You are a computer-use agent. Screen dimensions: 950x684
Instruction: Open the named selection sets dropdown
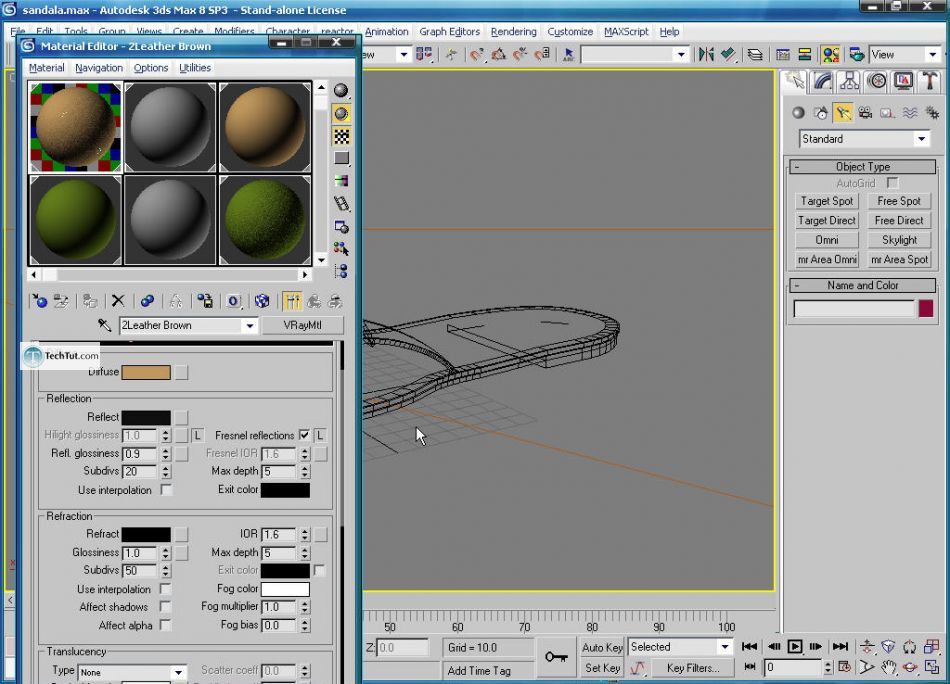(x=681, y=55)
